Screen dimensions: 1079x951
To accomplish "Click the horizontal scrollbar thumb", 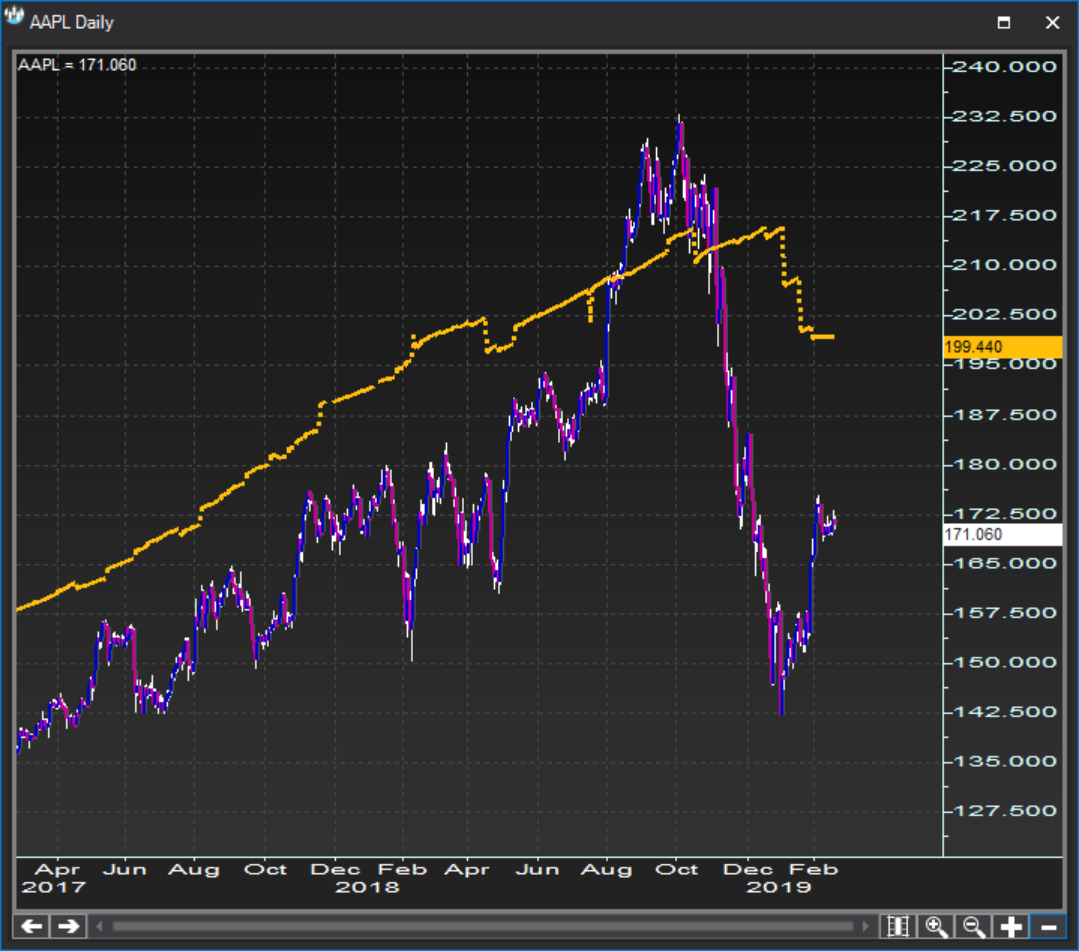I will tap(482, 927).
